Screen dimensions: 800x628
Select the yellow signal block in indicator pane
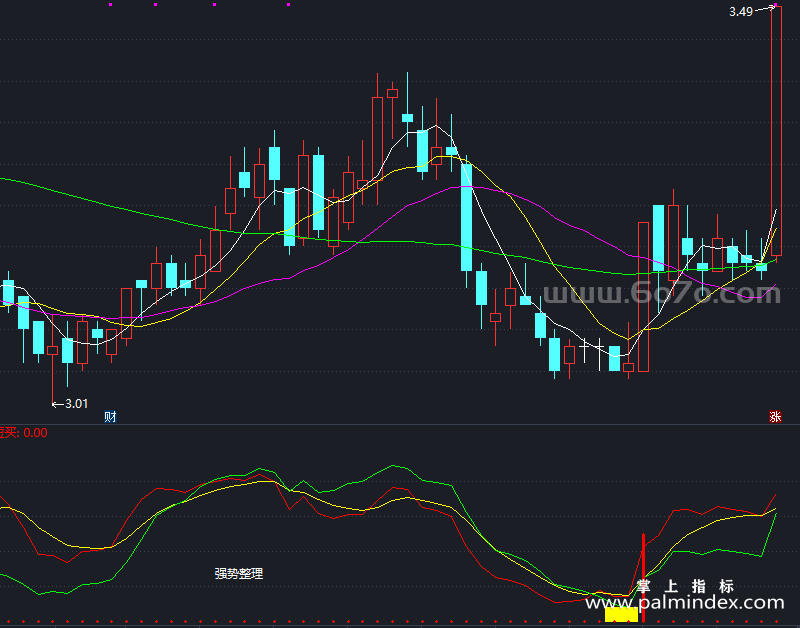point(621,614)
